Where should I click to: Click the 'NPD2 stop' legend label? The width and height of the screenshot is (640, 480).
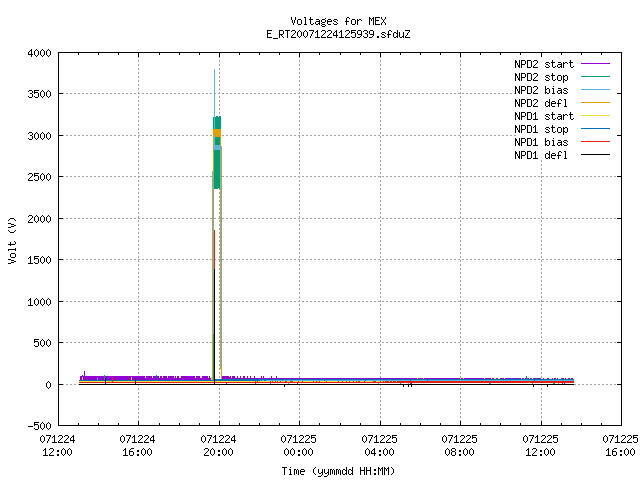pos(541,77)
